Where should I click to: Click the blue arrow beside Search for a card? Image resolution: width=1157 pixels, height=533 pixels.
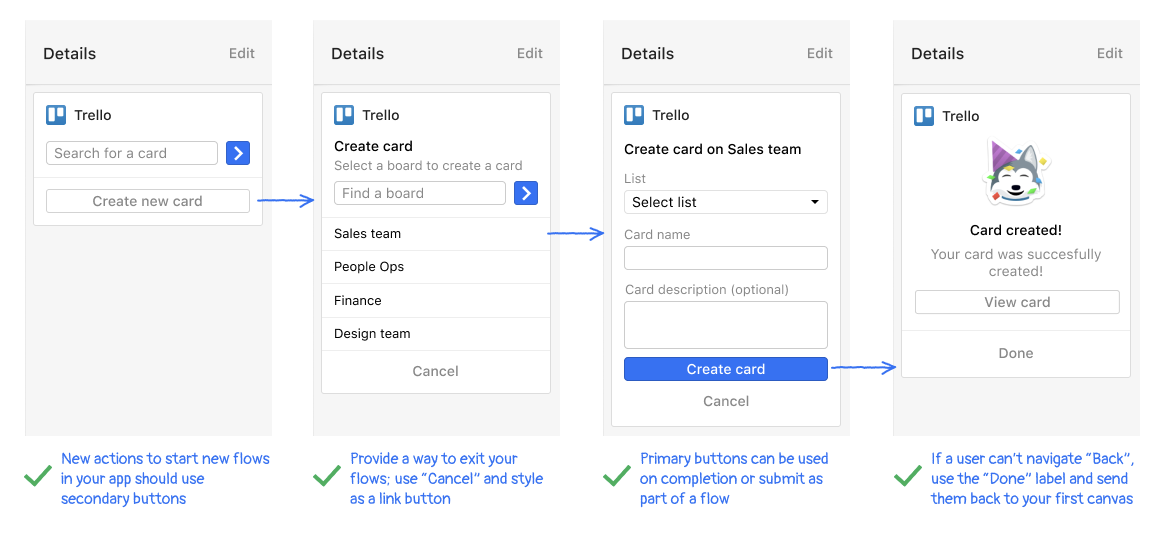click(237, 153)
